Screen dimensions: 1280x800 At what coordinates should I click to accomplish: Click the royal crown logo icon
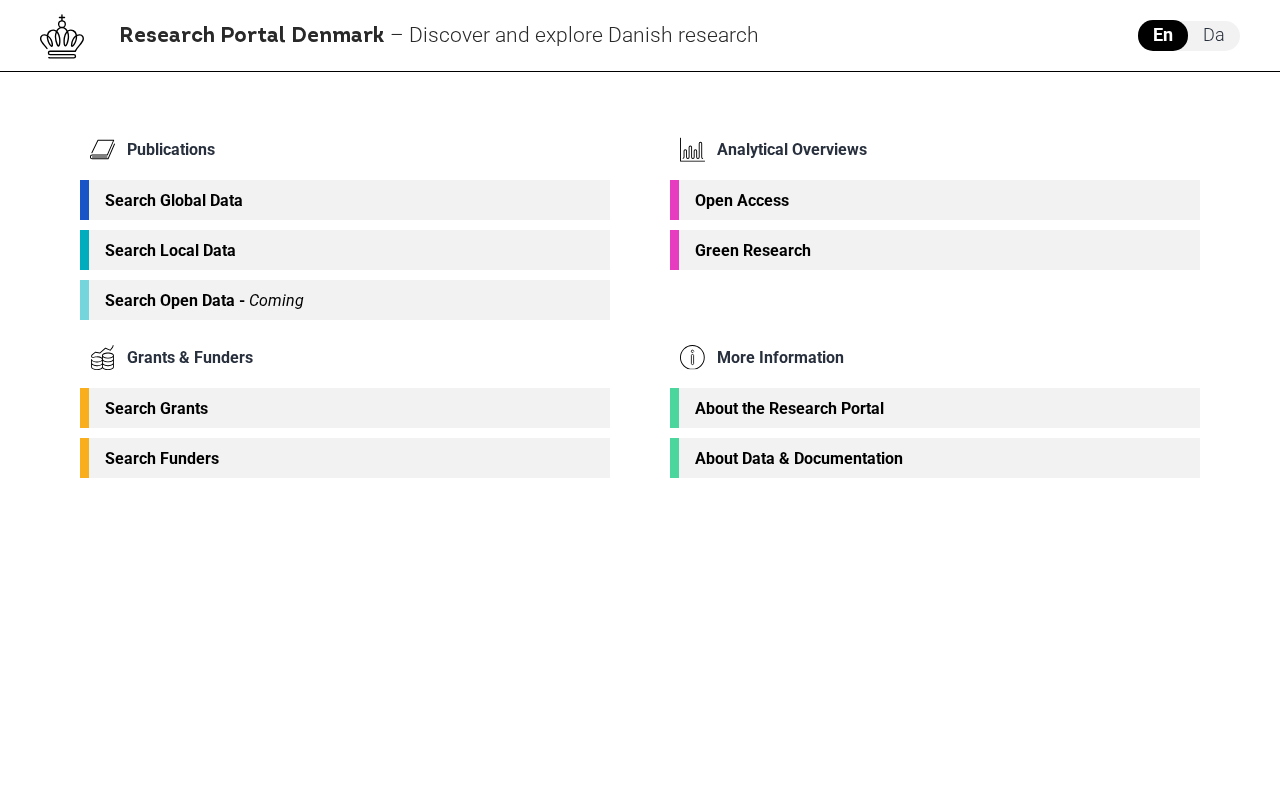click(x=62, y=36)
